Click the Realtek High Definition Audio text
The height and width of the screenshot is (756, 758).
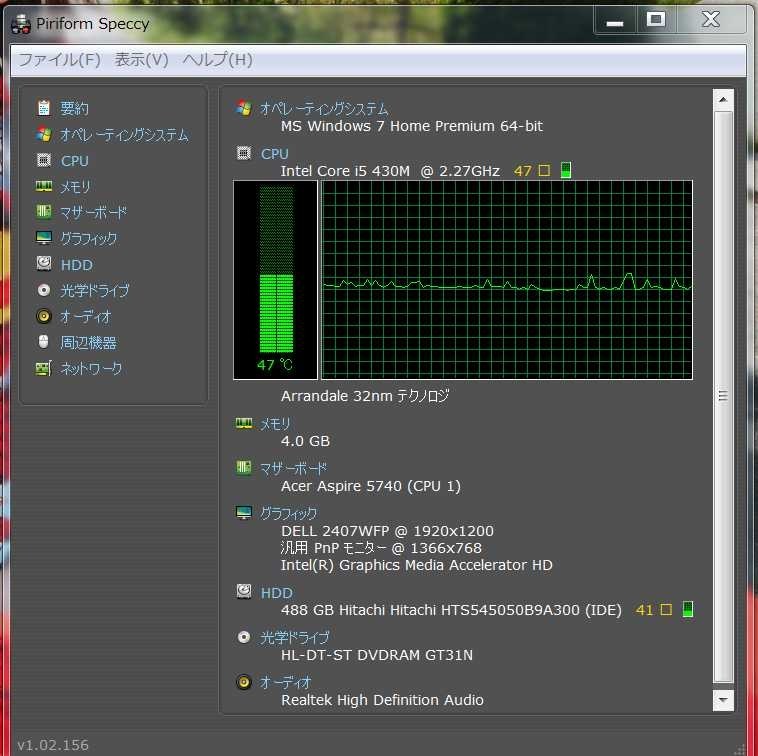click(x=382, y=700)
